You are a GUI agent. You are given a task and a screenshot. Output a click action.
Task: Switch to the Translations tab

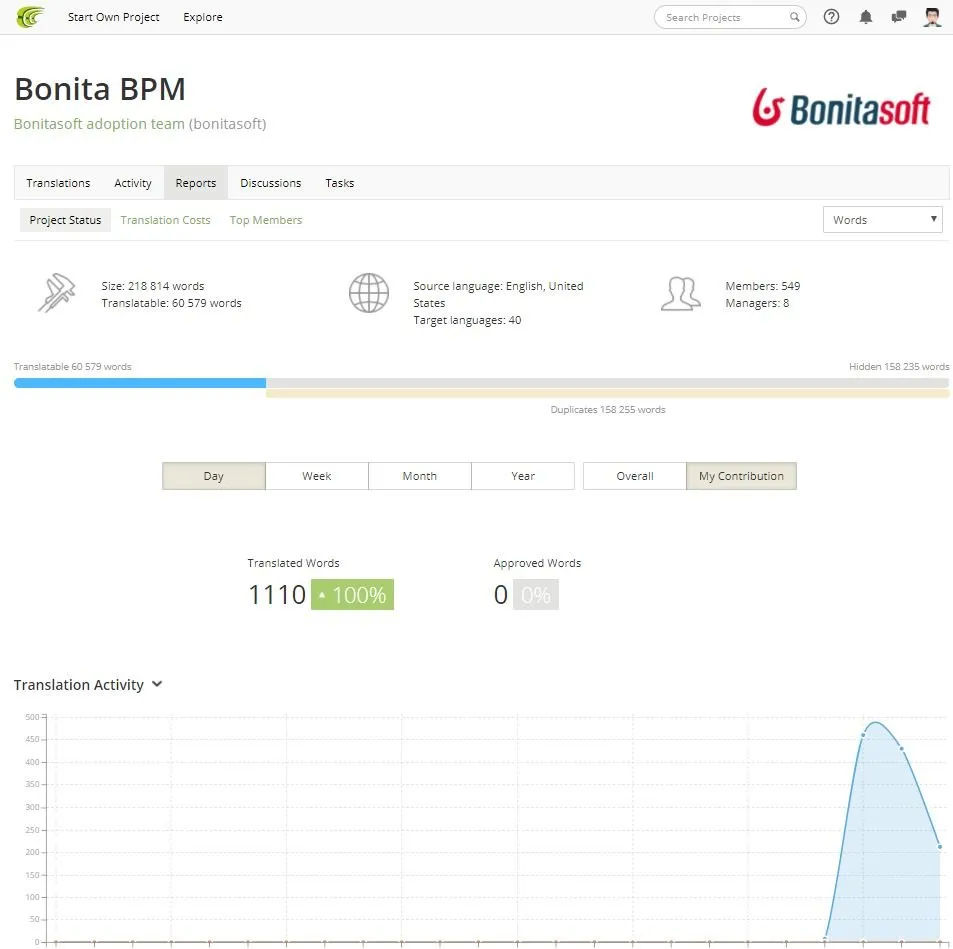coord(58,183)
